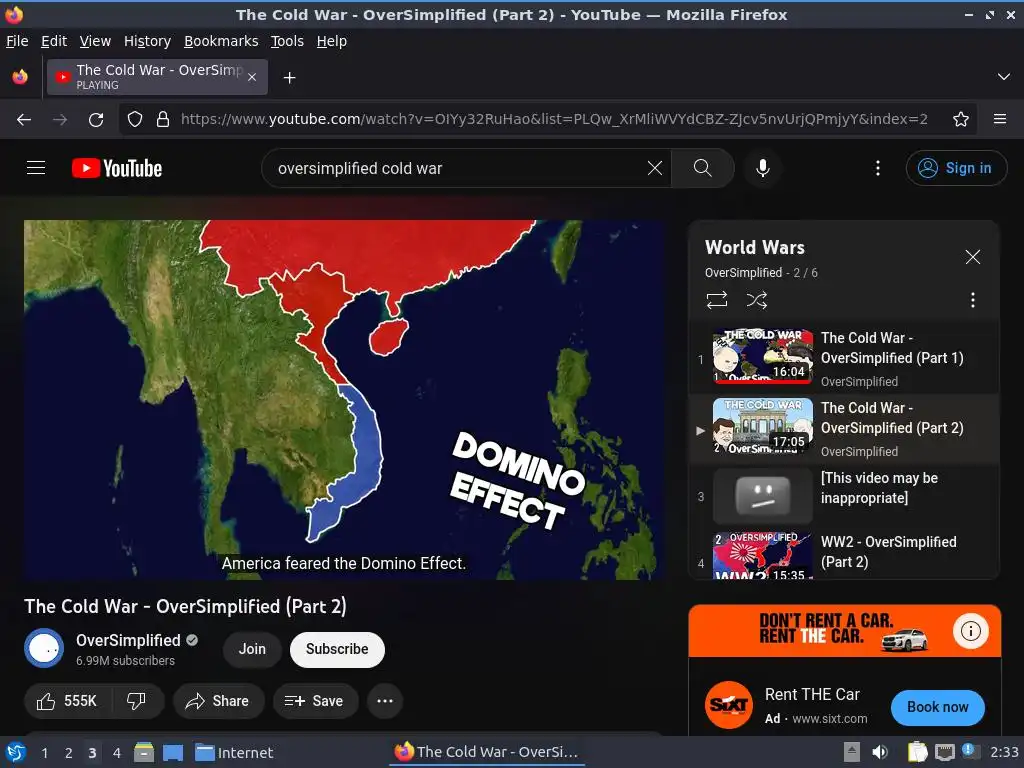This screenshot has height=768, width=1024.
Task: Close The Cold War tab
Action: pos(252,77)
